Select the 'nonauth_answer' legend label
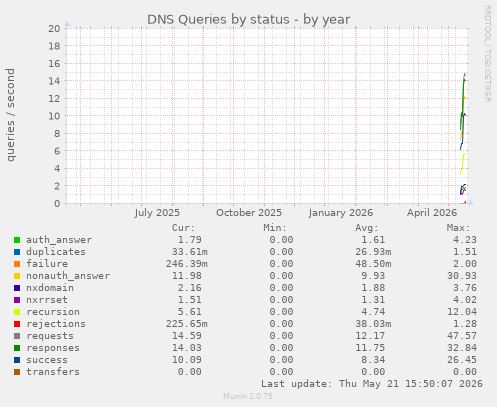 tap(68, 276)
